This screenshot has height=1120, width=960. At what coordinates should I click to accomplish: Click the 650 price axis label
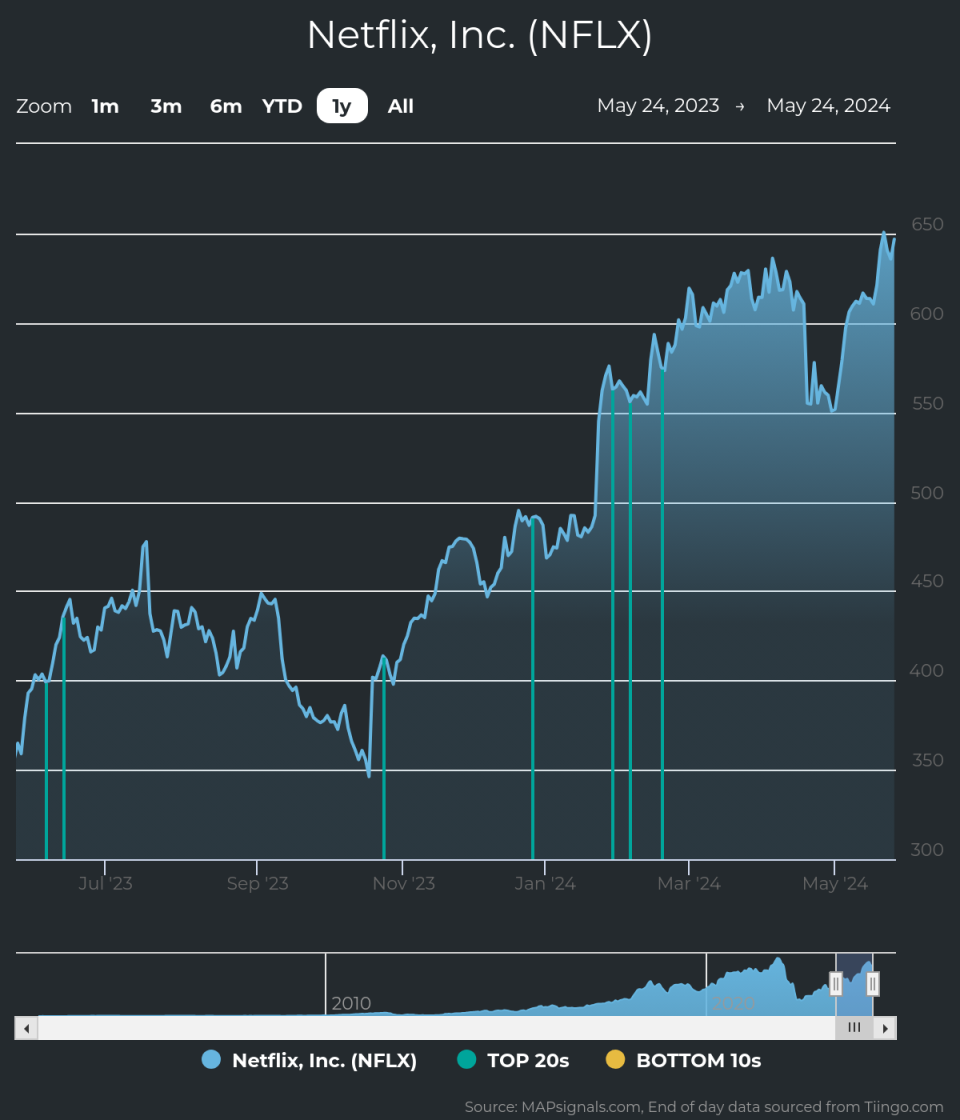927,224
